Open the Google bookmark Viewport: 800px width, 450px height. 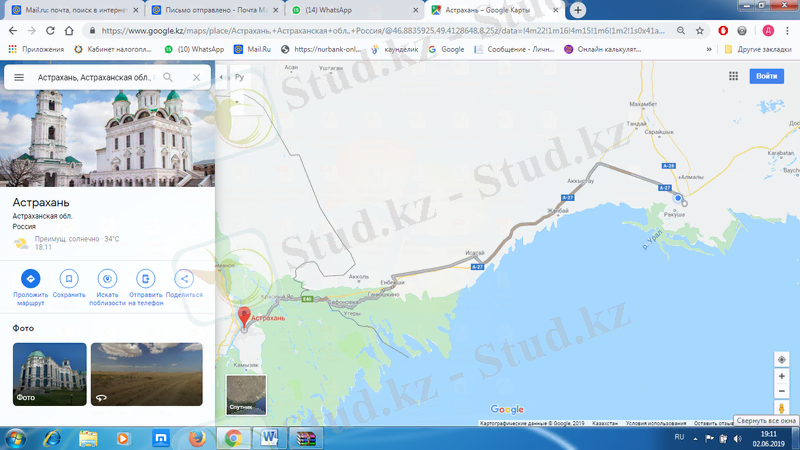click(446, 49)
